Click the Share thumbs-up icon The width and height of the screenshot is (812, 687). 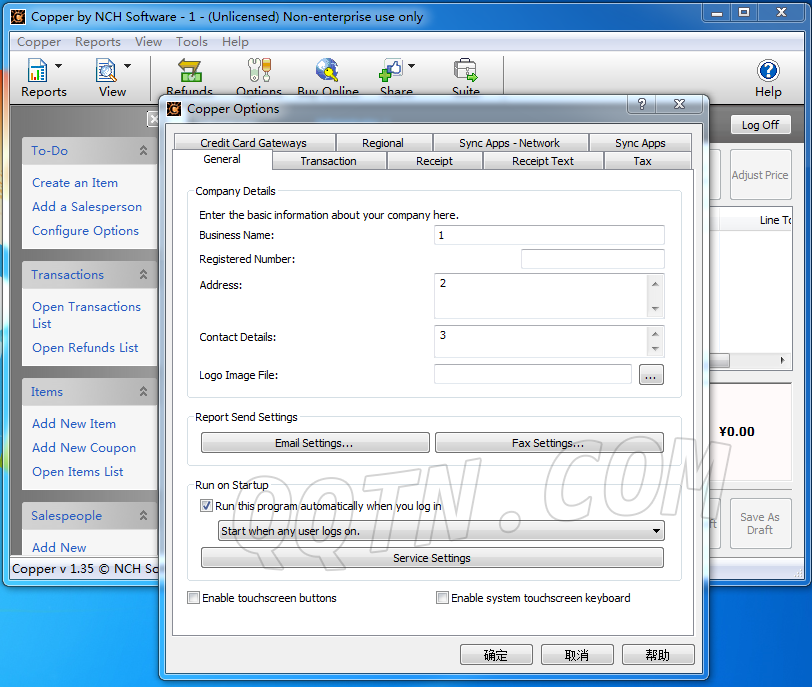click(x=391, y=71)
